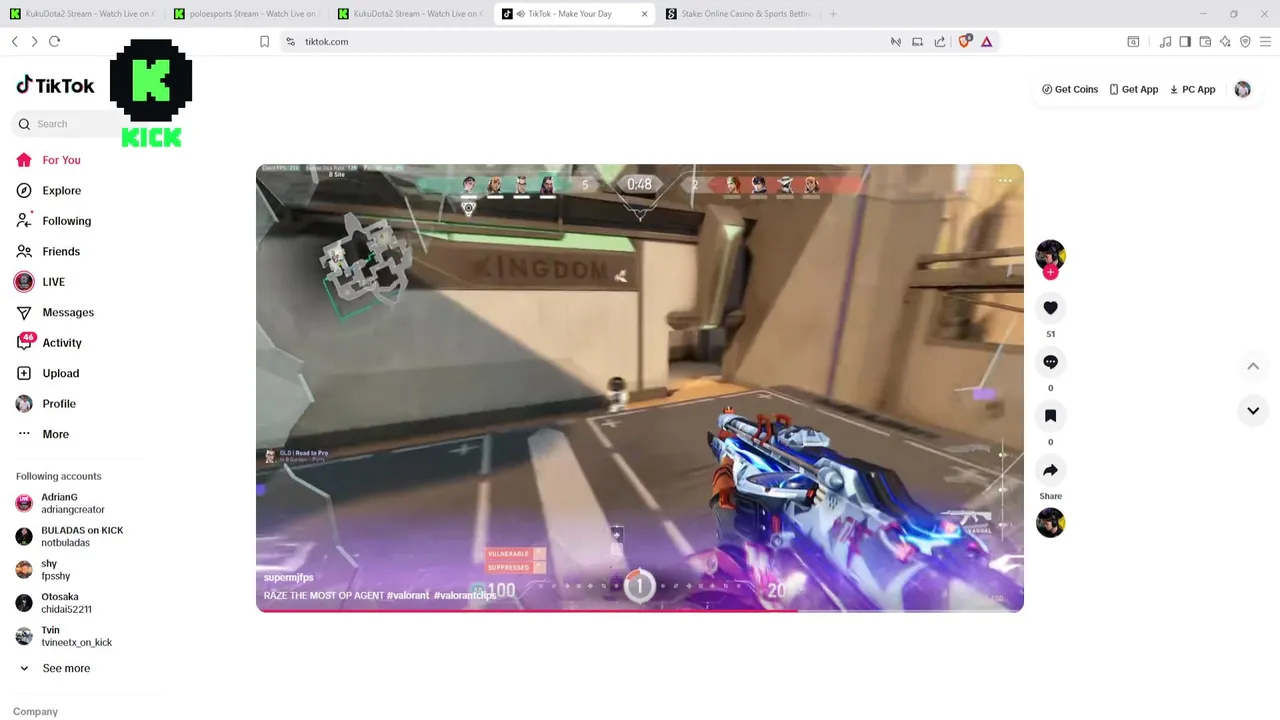Open the VPN shield icon

coord(1245,41)
